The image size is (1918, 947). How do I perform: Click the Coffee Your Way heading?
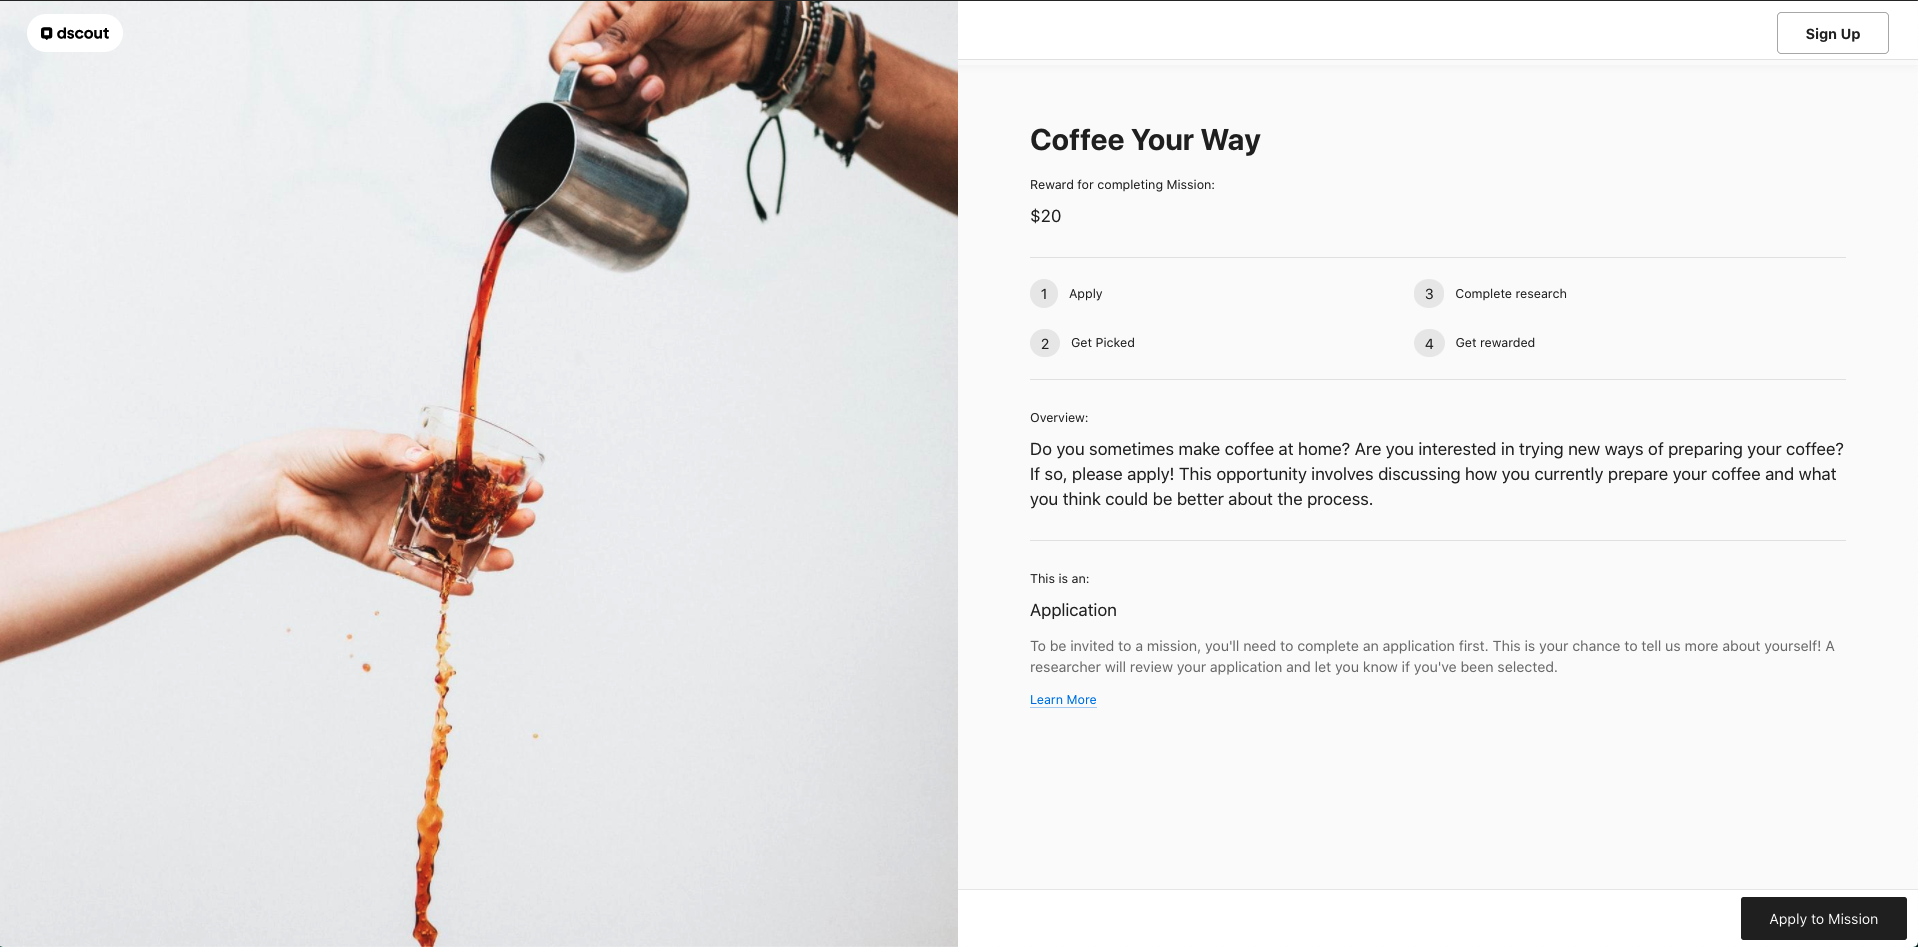pos(1145,140)
